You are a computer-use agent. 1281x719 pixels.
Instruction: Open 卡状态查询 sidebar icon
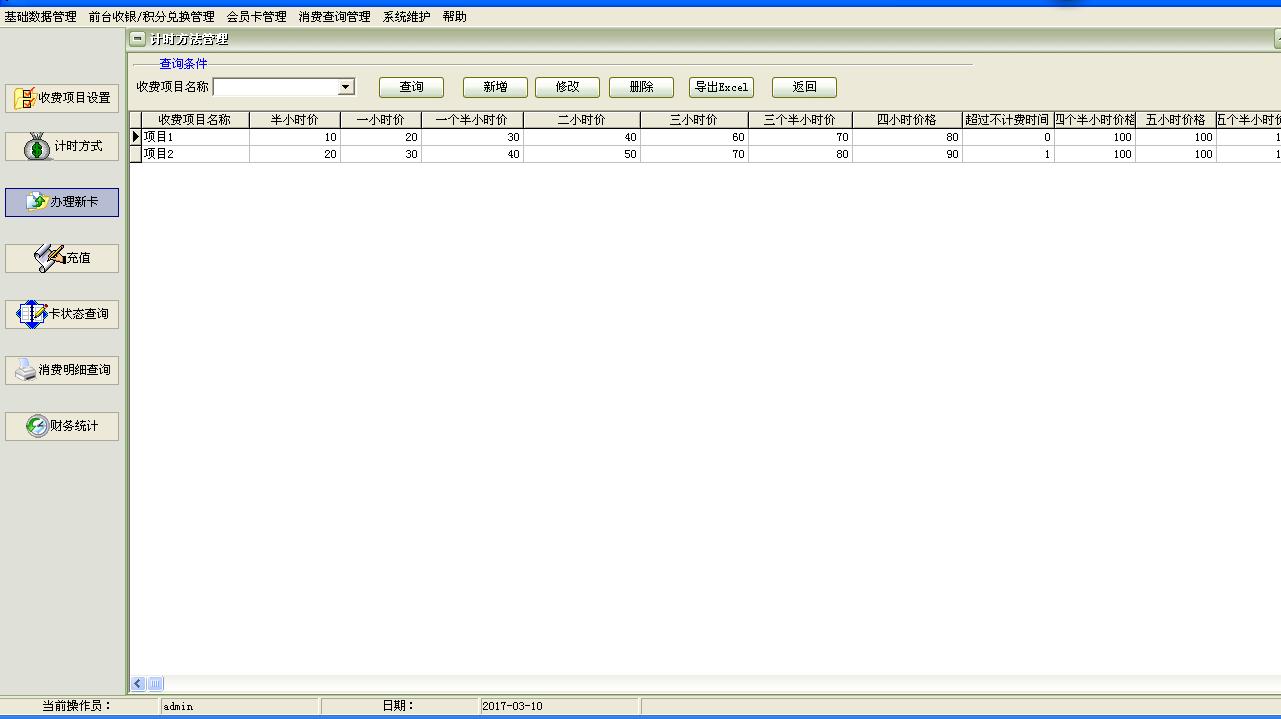[32, 314]
